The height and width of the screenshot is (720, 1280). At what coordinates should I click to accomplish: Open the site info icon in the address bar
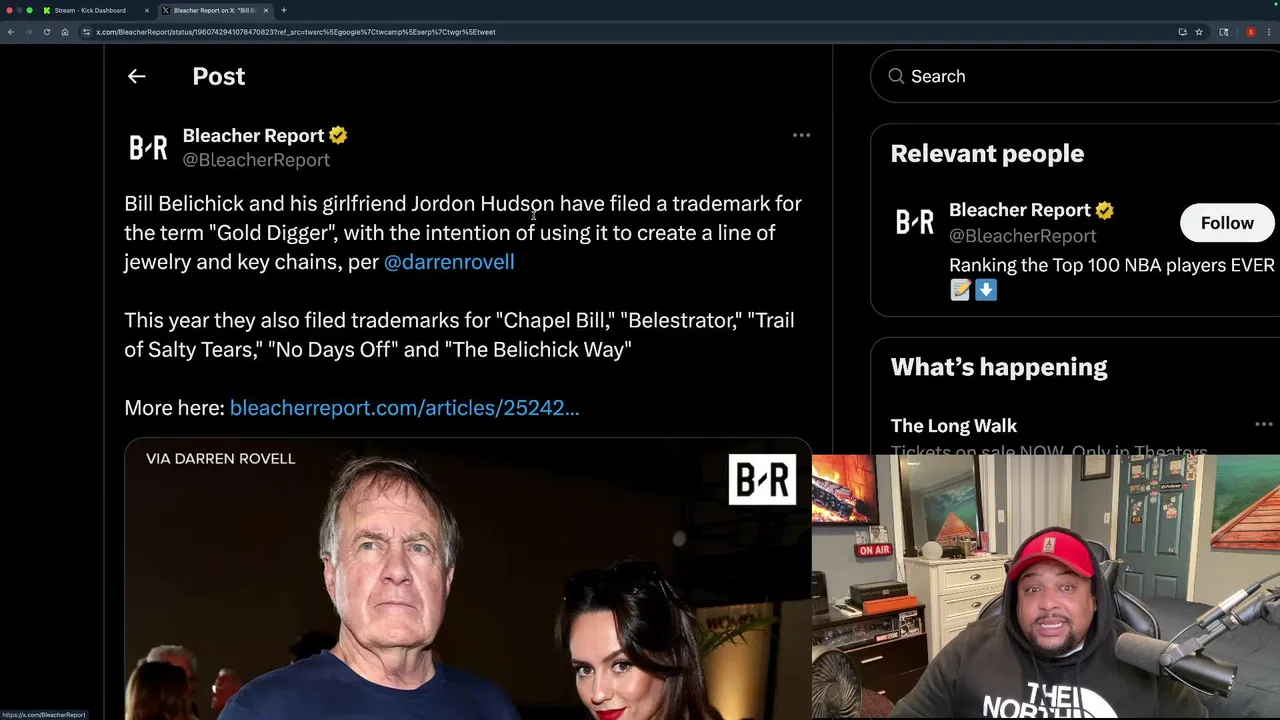pyautogui.click(x=87, y=32)
